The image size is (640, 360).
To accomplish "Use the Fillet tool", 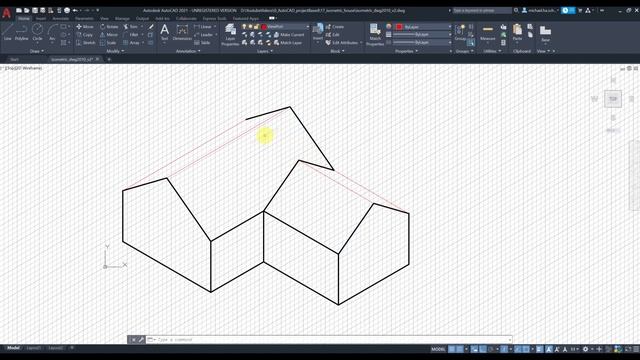I will tap(131, 35).
